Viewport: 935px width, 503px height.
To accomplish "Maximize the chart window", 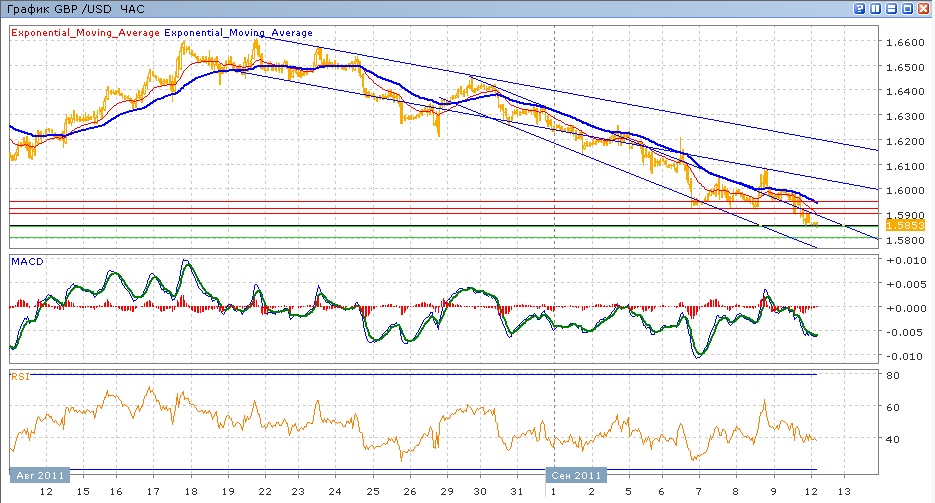I will tap(908, 8).
